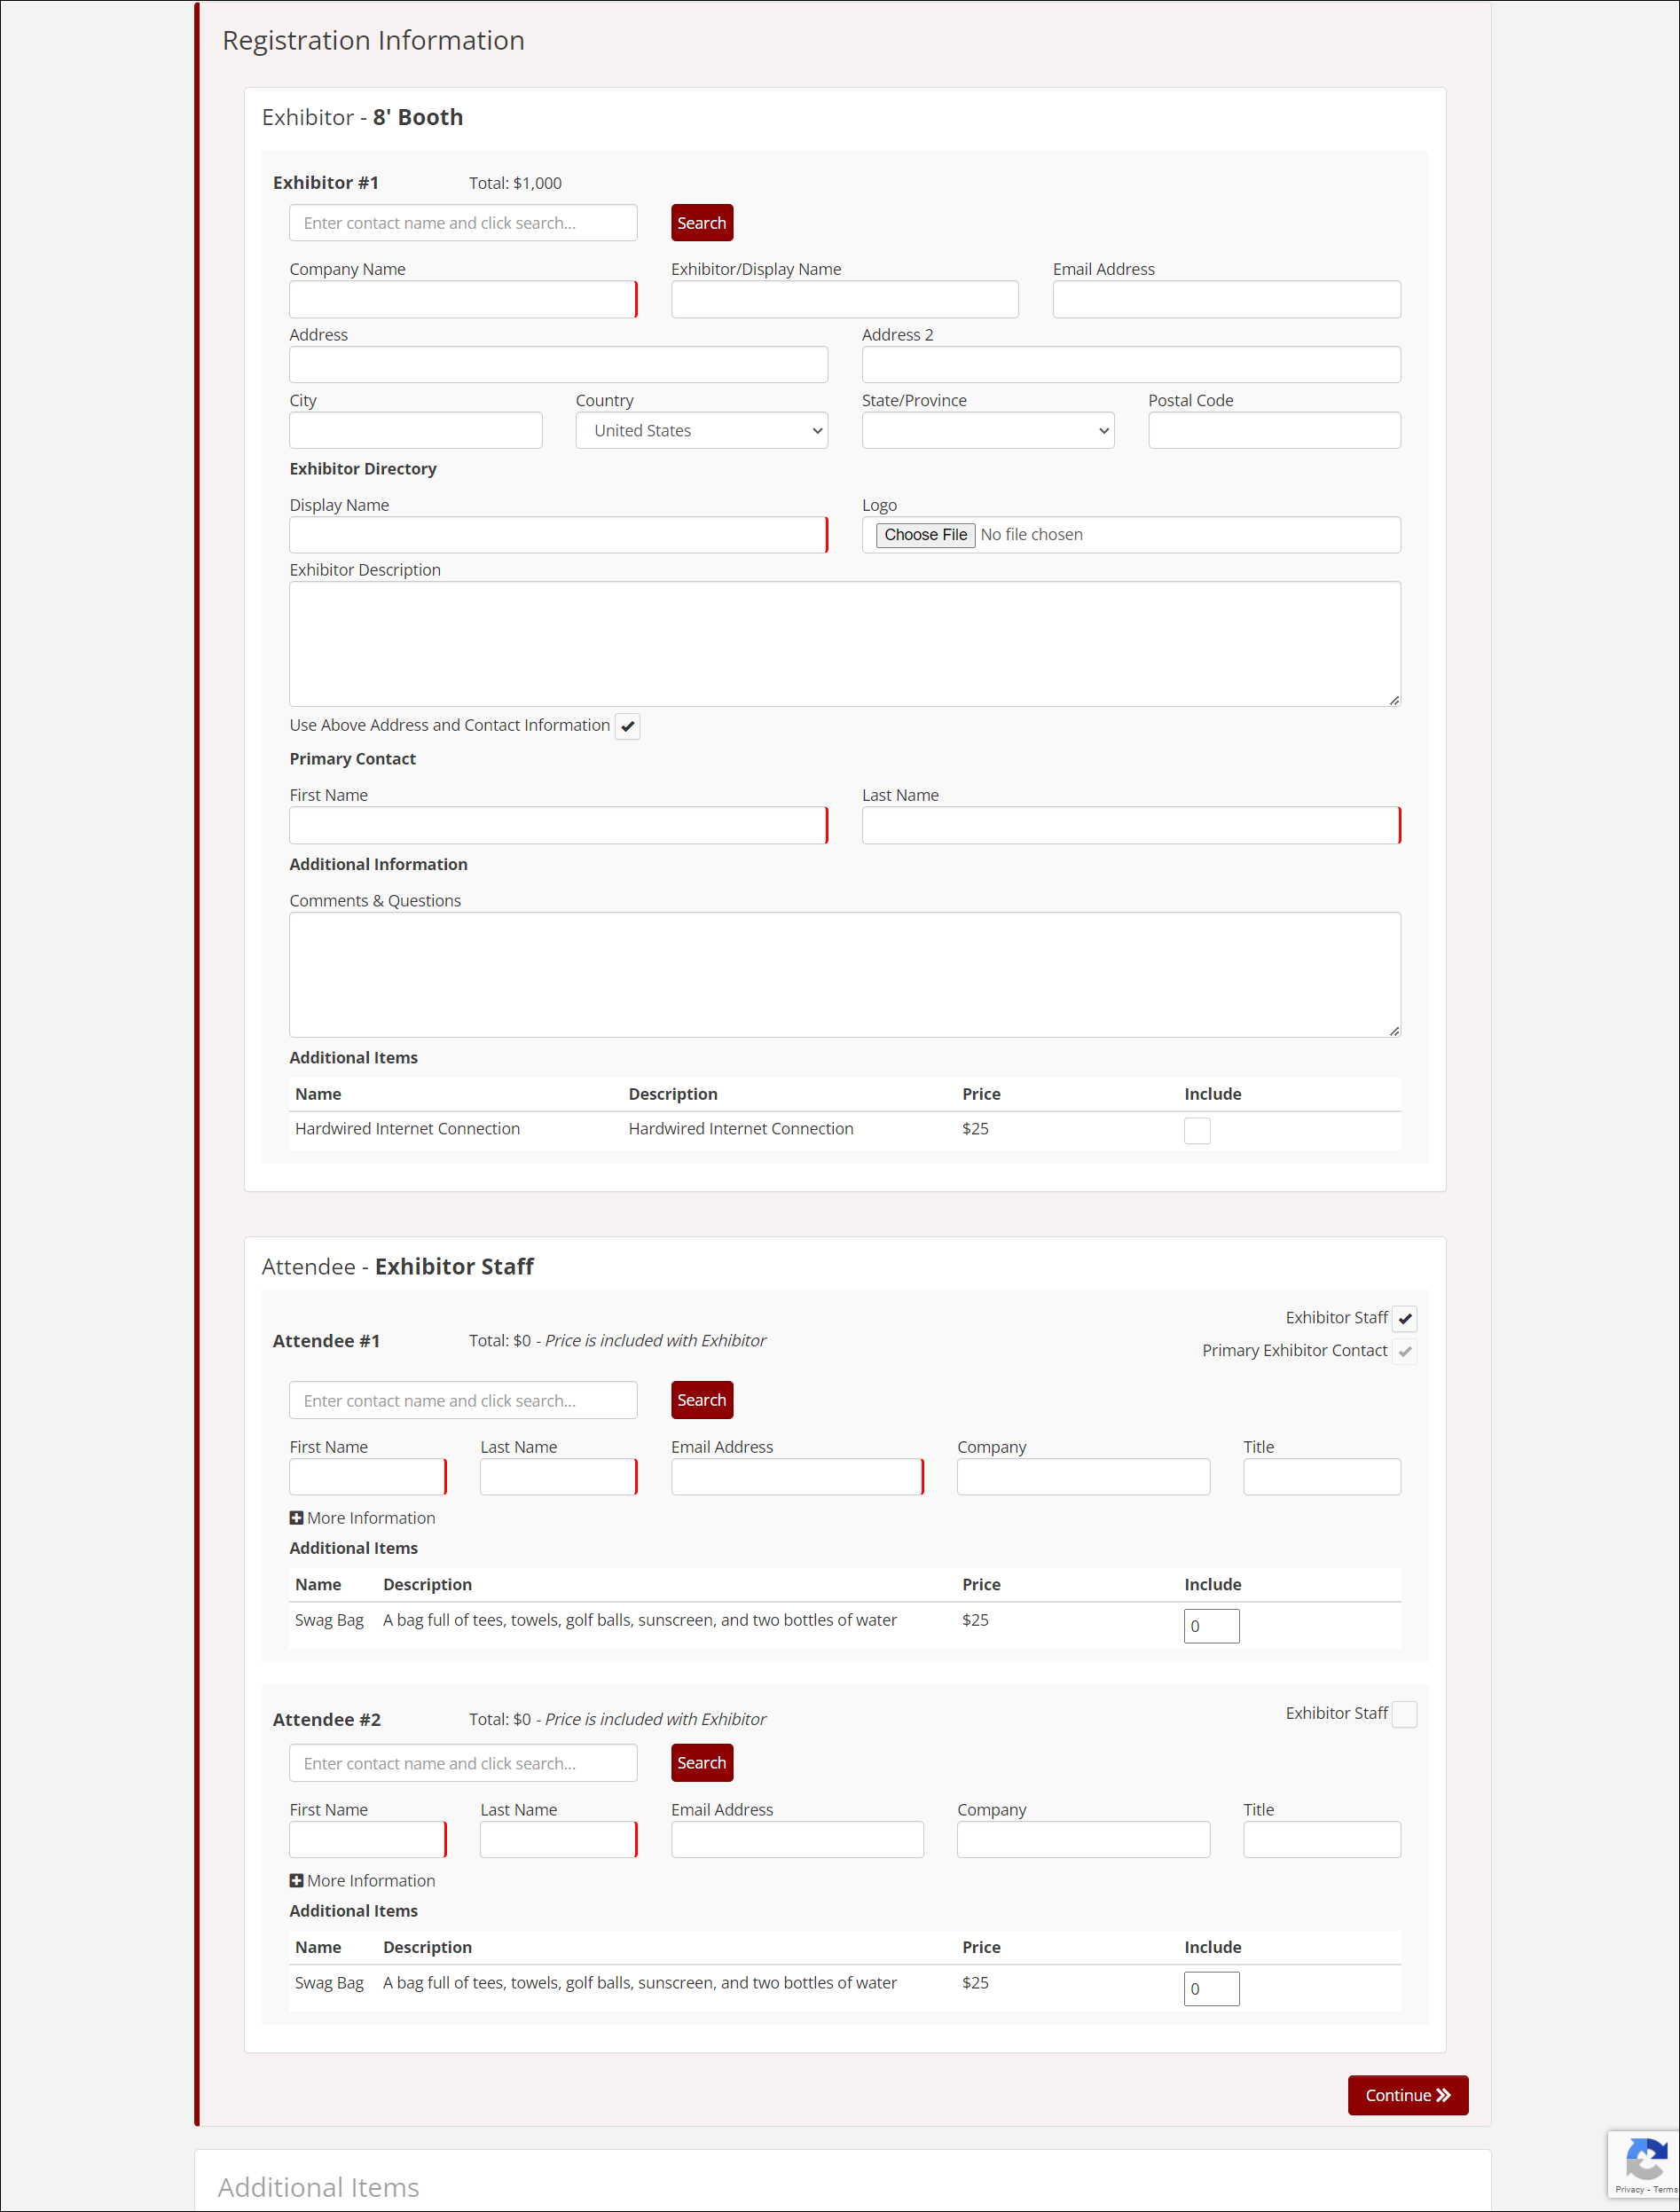Click inside the Exhibitor Description textarea
The image size is (1680, 2212).
click(845, 643)
